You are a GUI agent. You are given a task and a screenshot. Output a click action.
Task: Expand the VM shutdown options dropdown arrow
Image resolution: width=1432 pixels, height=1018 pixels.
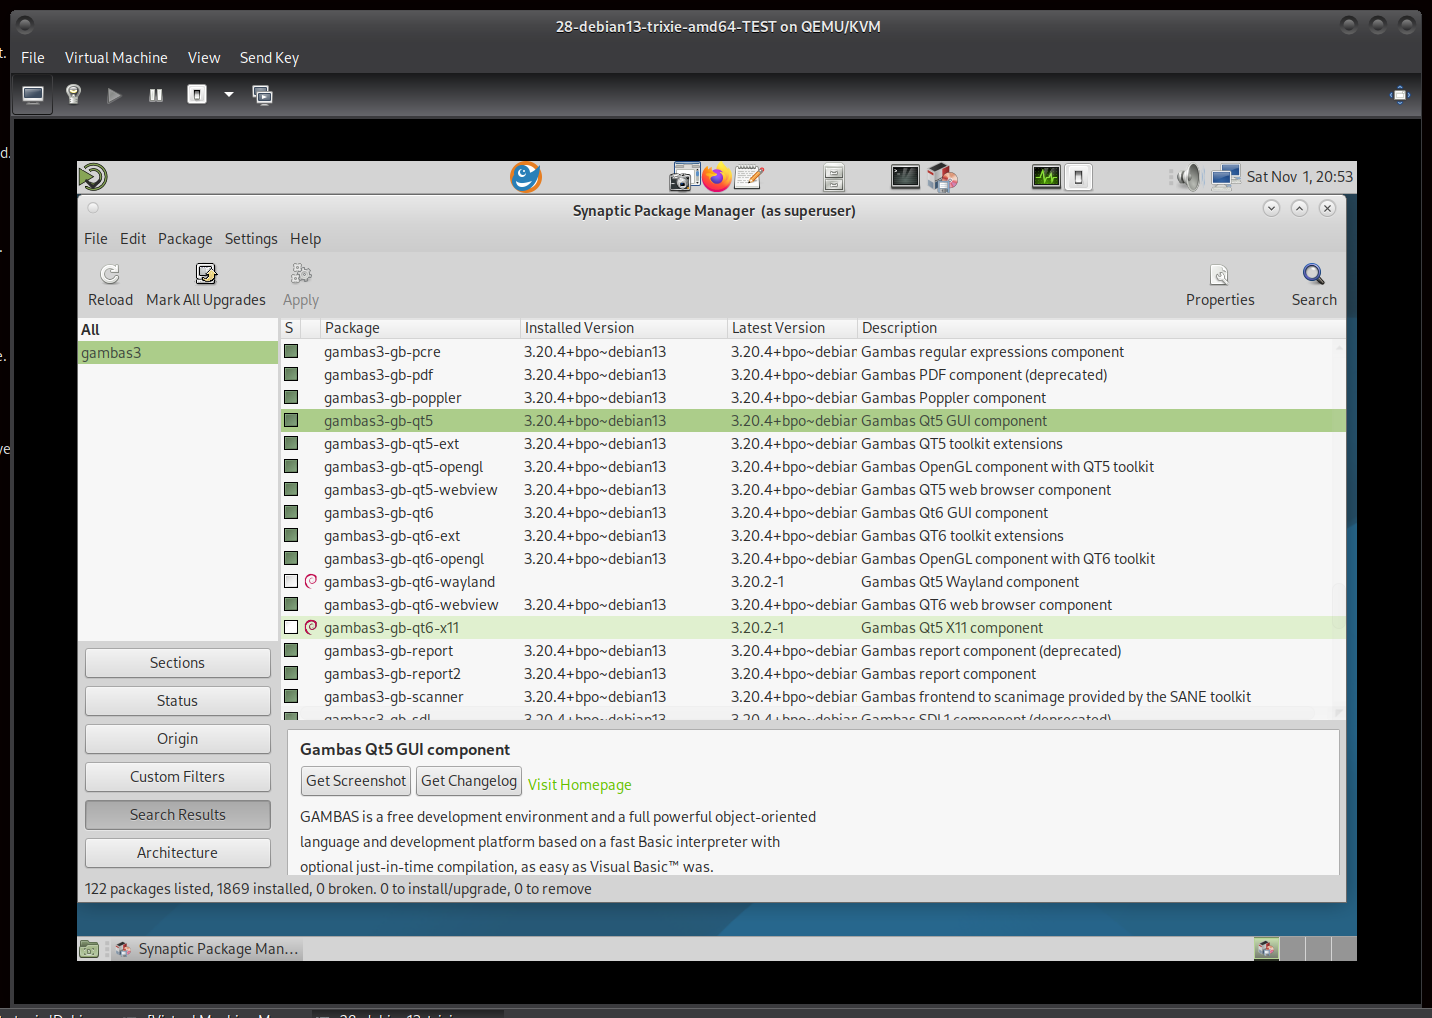229,95
